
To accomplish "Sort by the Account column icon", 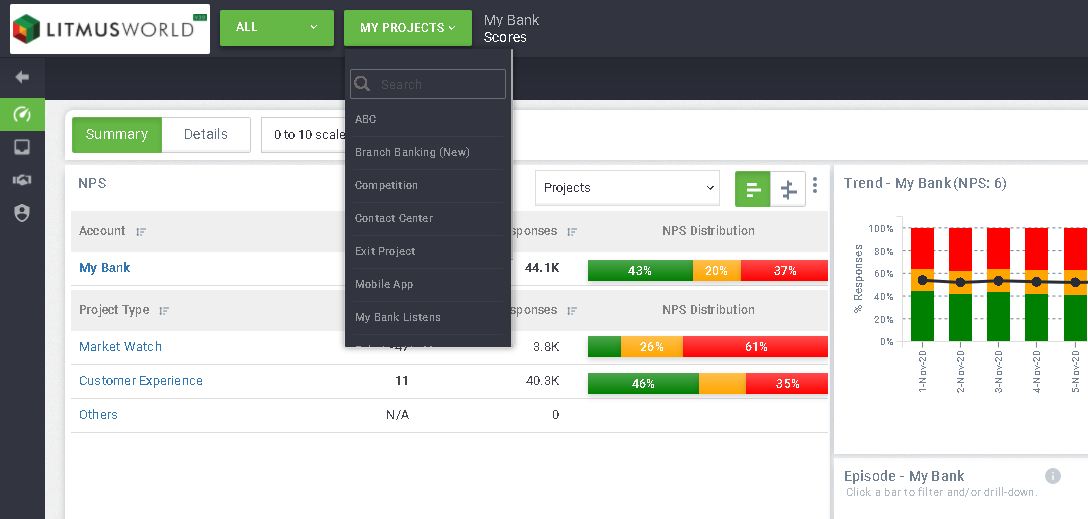I will pos(141,232).
